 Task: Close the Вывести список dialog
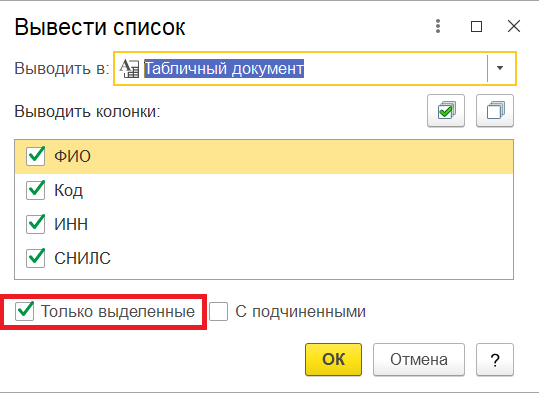pyautogui.click(x=514, y=26)
